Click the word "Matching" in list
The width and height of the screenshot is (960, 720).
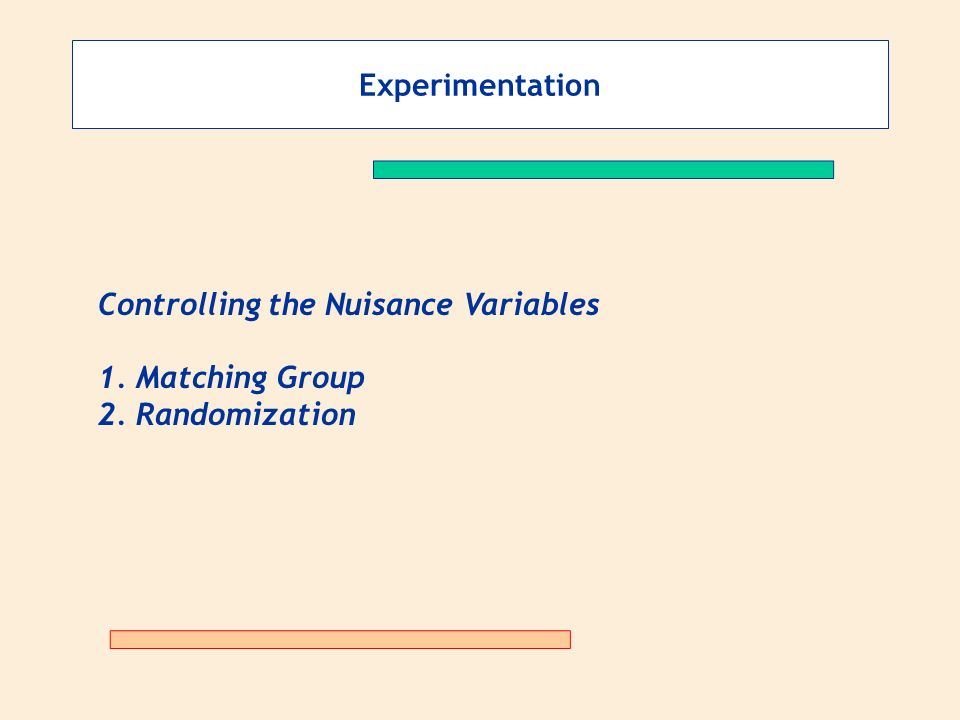(201, 378)
